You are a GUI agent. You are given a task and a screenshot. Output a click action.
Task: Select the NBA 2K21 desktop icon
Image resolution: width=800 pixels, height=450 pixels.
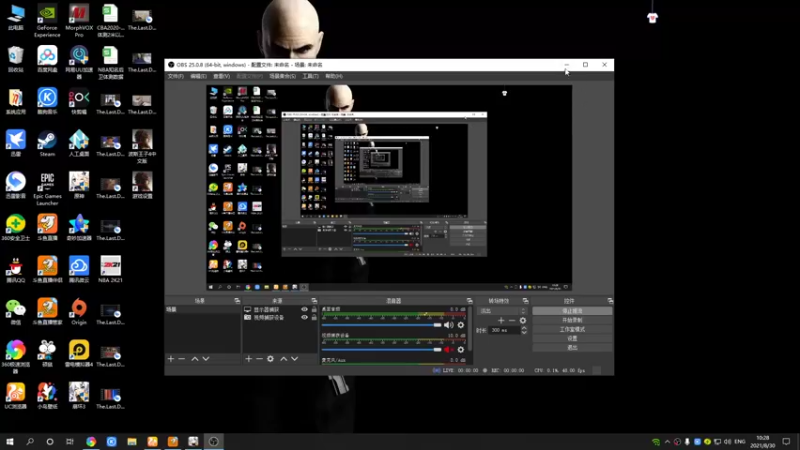pyautogui.click(x=110, y=270)
